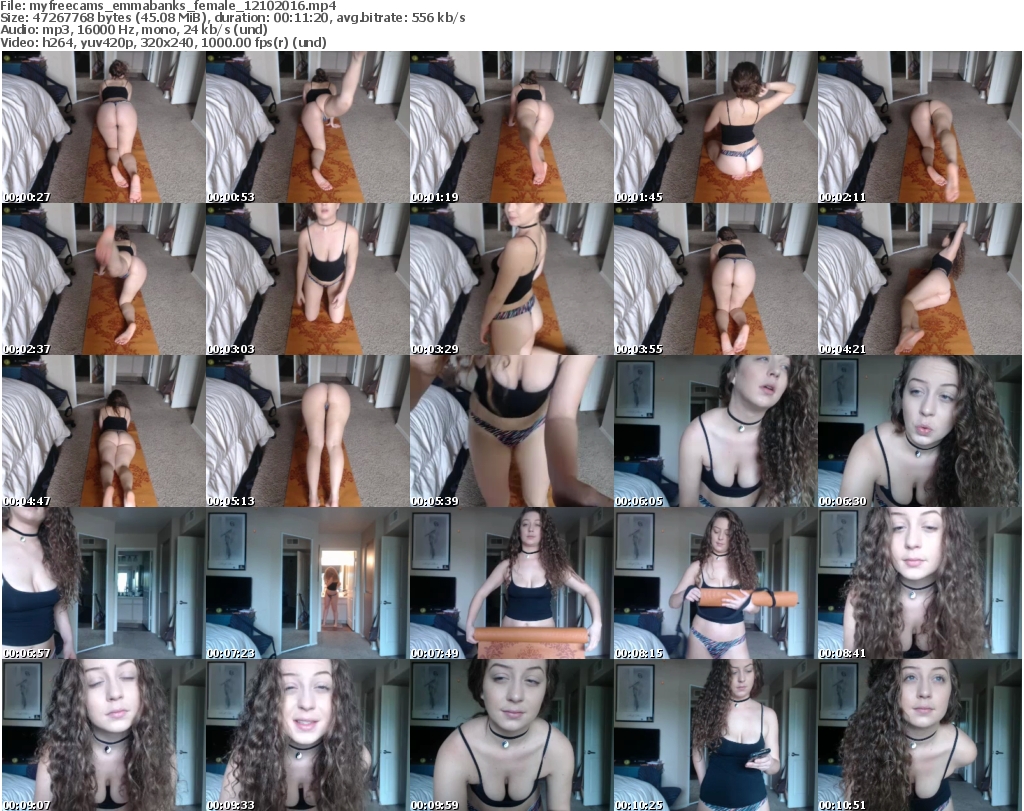Click the frame stamped 00:06:57

pyautogui.click(x=103, y=584)
